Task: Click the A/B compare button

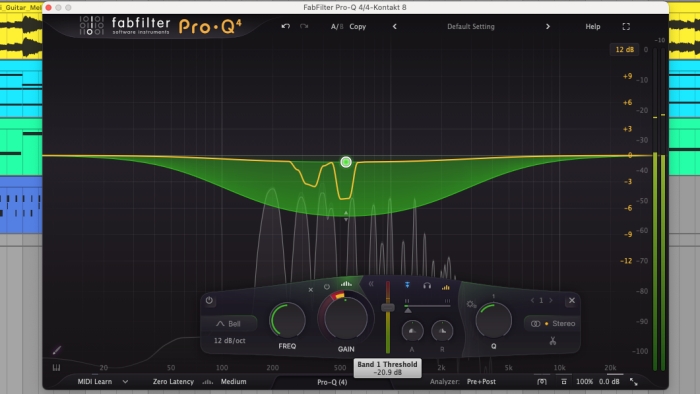Action: coord(337,27)
